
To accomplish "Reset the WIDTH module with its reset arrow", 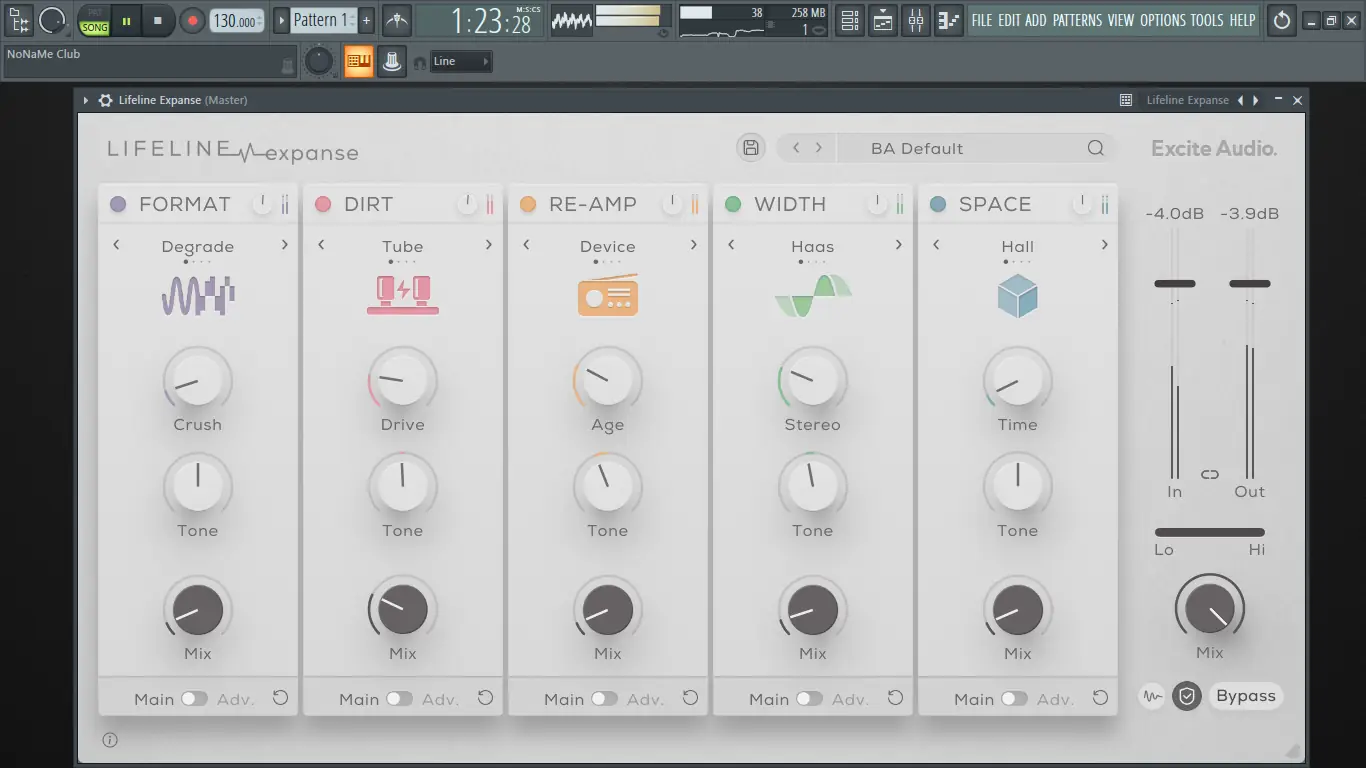I will pyautogui.click(x=895, y=697).
